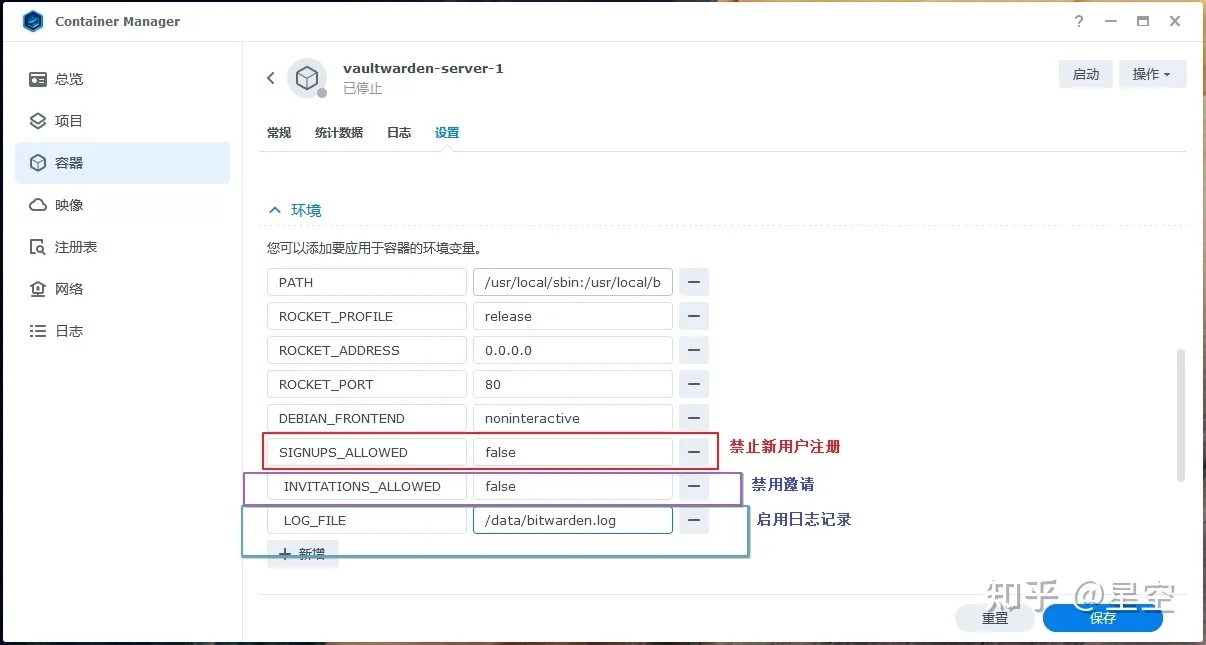Click the INVITATIONS_ALLOWED value field
The image size is (1206, 645).
tap(572, 486)
